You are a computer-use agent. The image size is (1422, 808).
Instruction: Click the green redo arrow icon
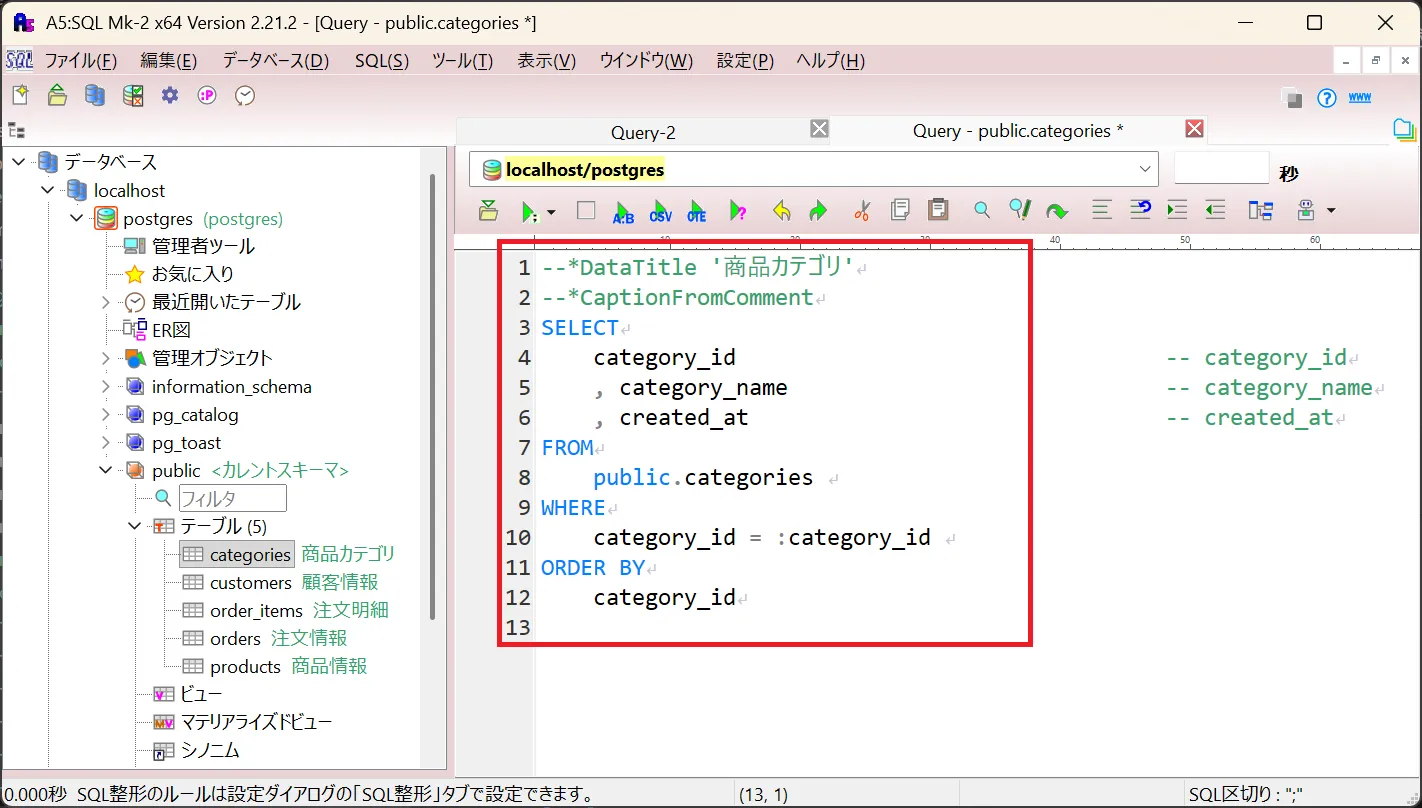818,211
